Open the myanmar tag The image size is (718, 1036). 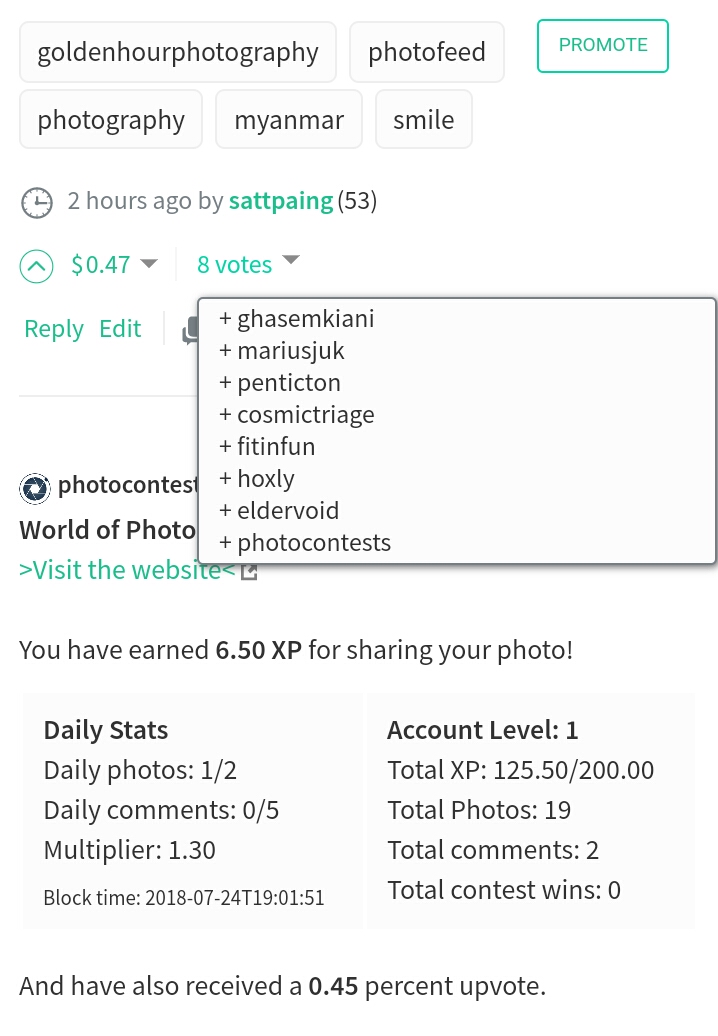coord(288,119)
